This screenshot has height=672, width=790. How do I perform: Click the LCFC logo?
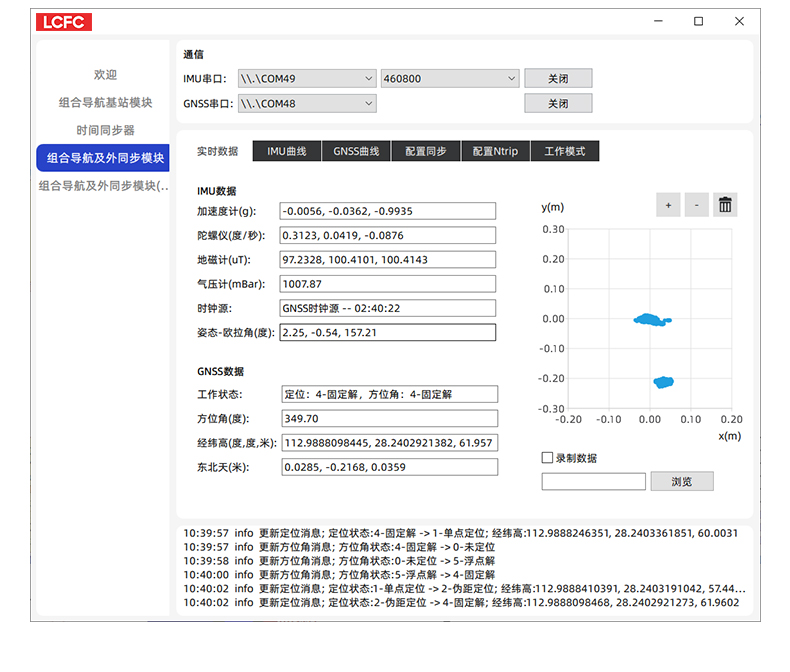pyautogui.click(x=63, y=22)
